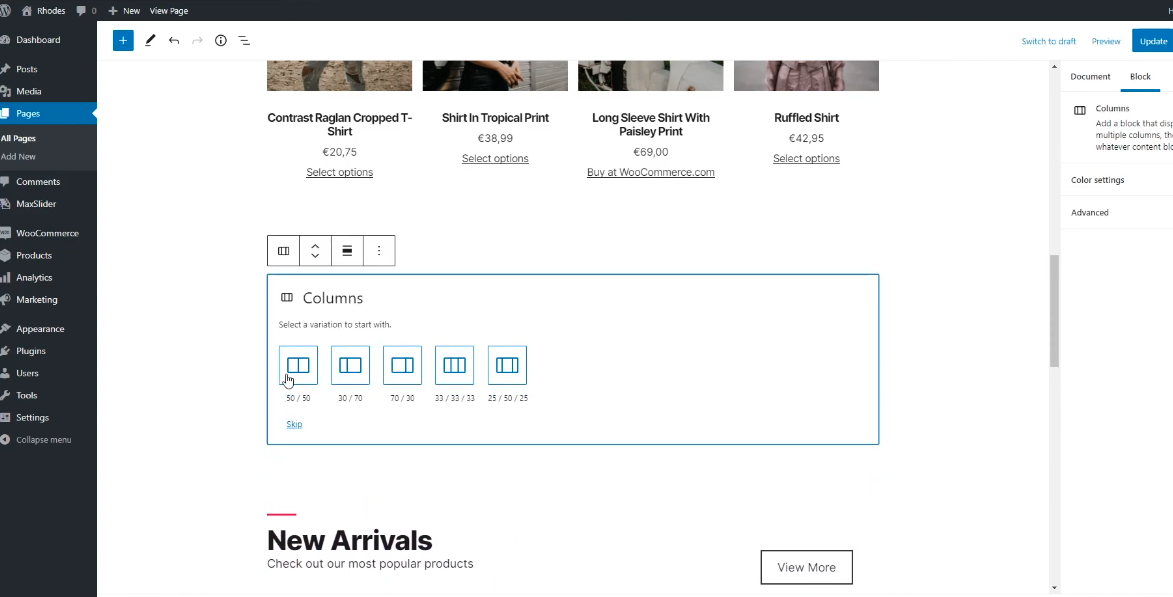
Task: Click the editor's vertical scrollbar thumb
Action: pos(1054,310)
